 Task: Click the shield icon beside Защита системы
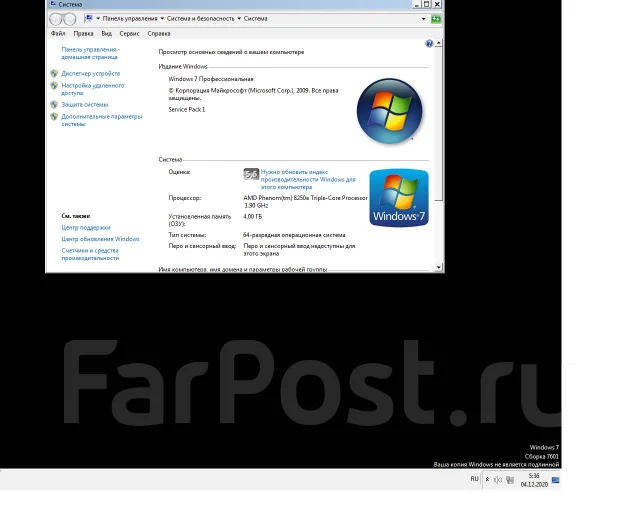click(x=54, y=105)
